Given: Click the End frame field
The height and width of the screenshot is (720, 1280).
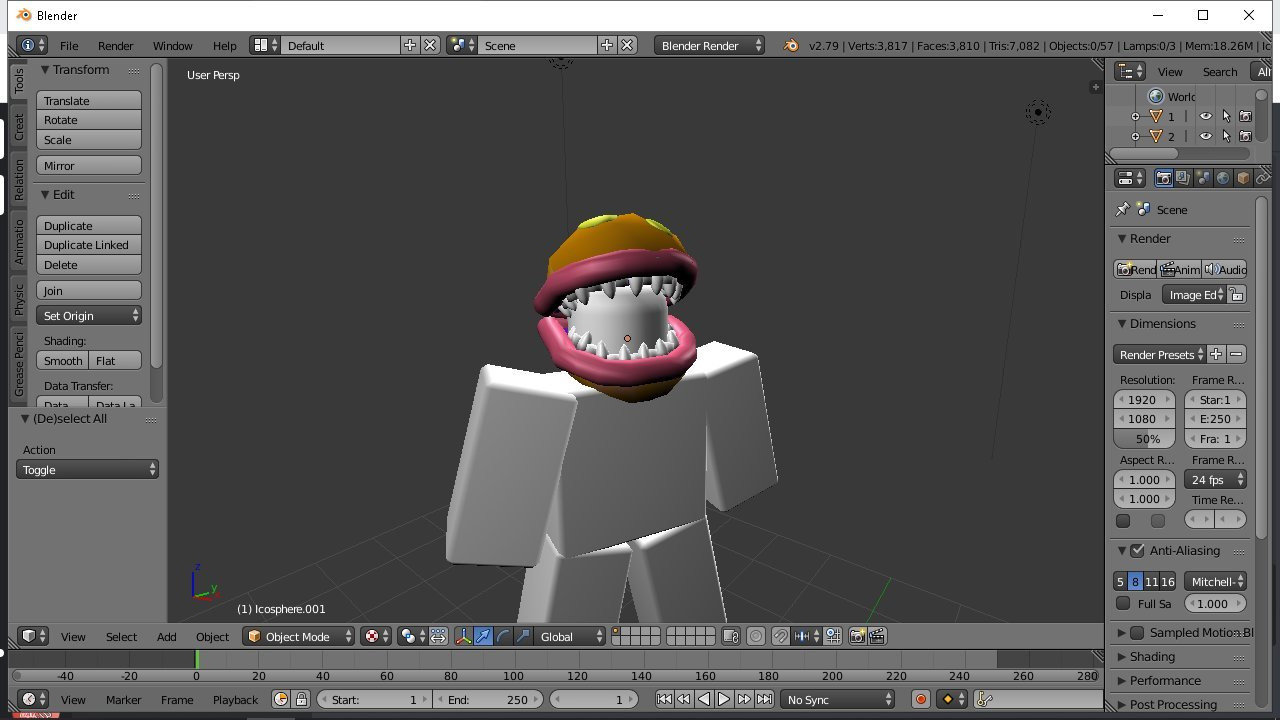Looking at the screenshot, I should click(487, 700).
